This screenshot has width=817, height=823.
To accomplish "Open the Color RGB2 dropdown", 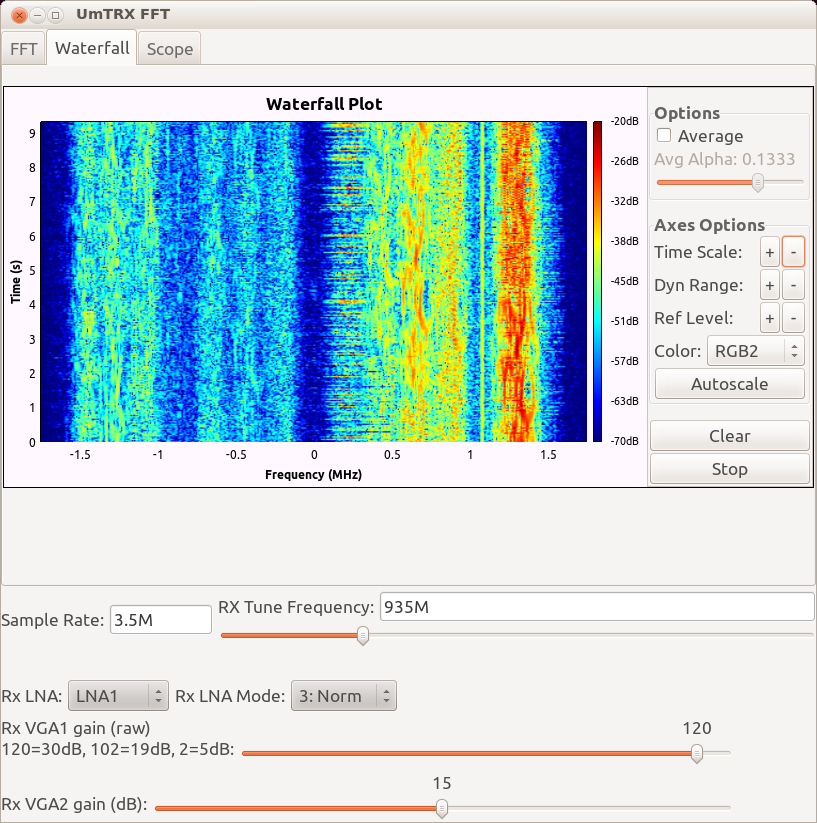I will point(756,351).
